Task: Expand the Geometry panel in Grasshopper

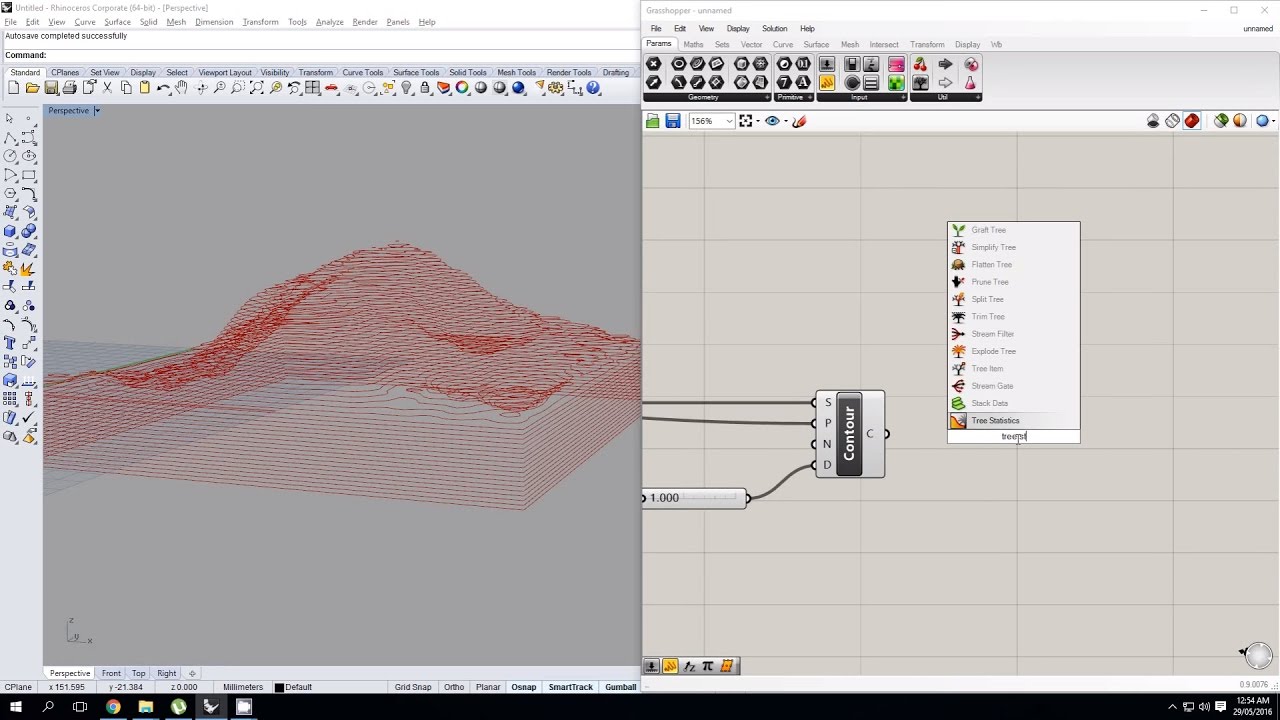Action: point(767,97)
